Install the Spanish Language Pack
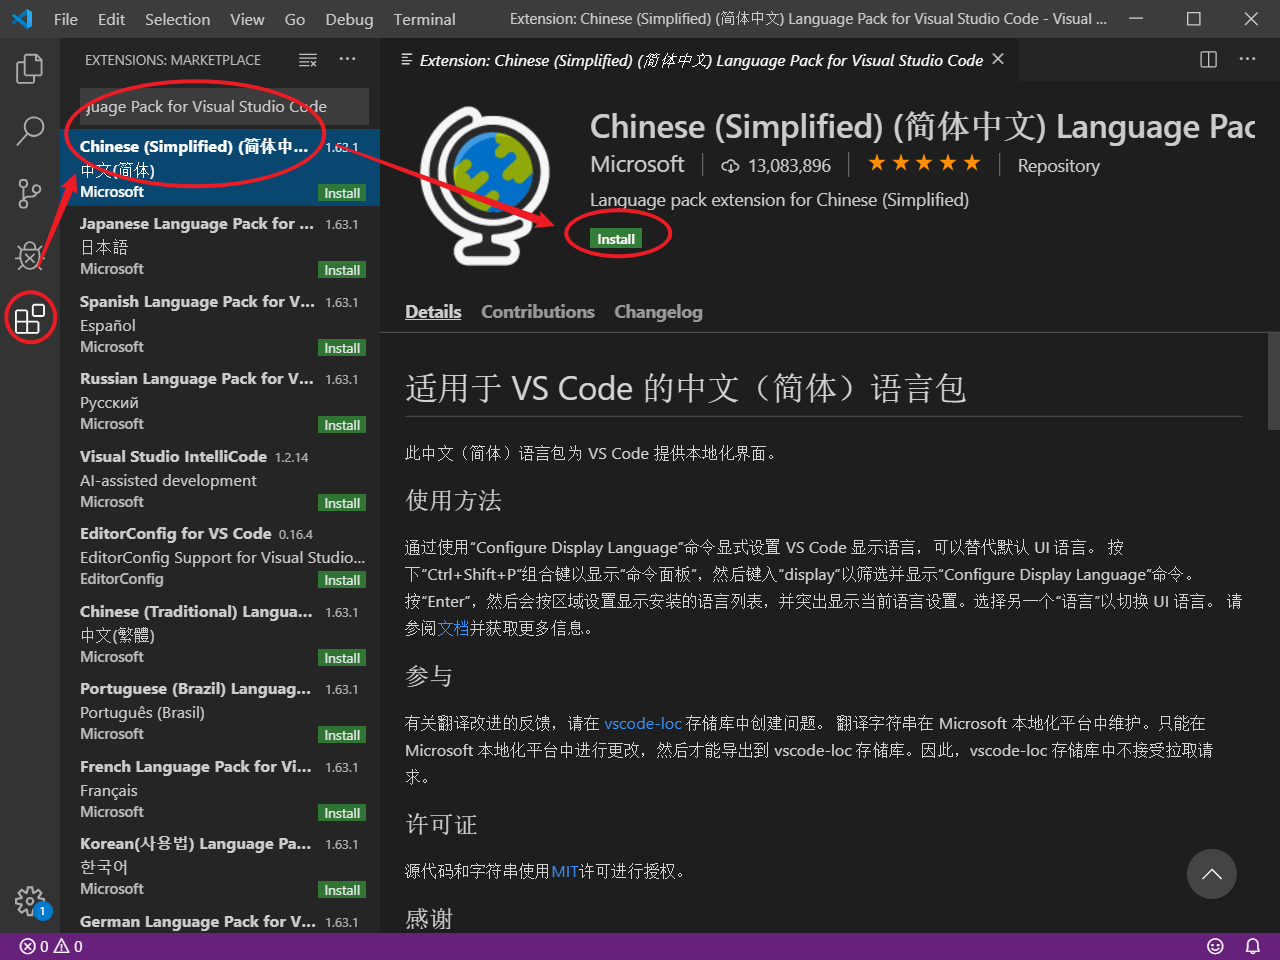 342,348
